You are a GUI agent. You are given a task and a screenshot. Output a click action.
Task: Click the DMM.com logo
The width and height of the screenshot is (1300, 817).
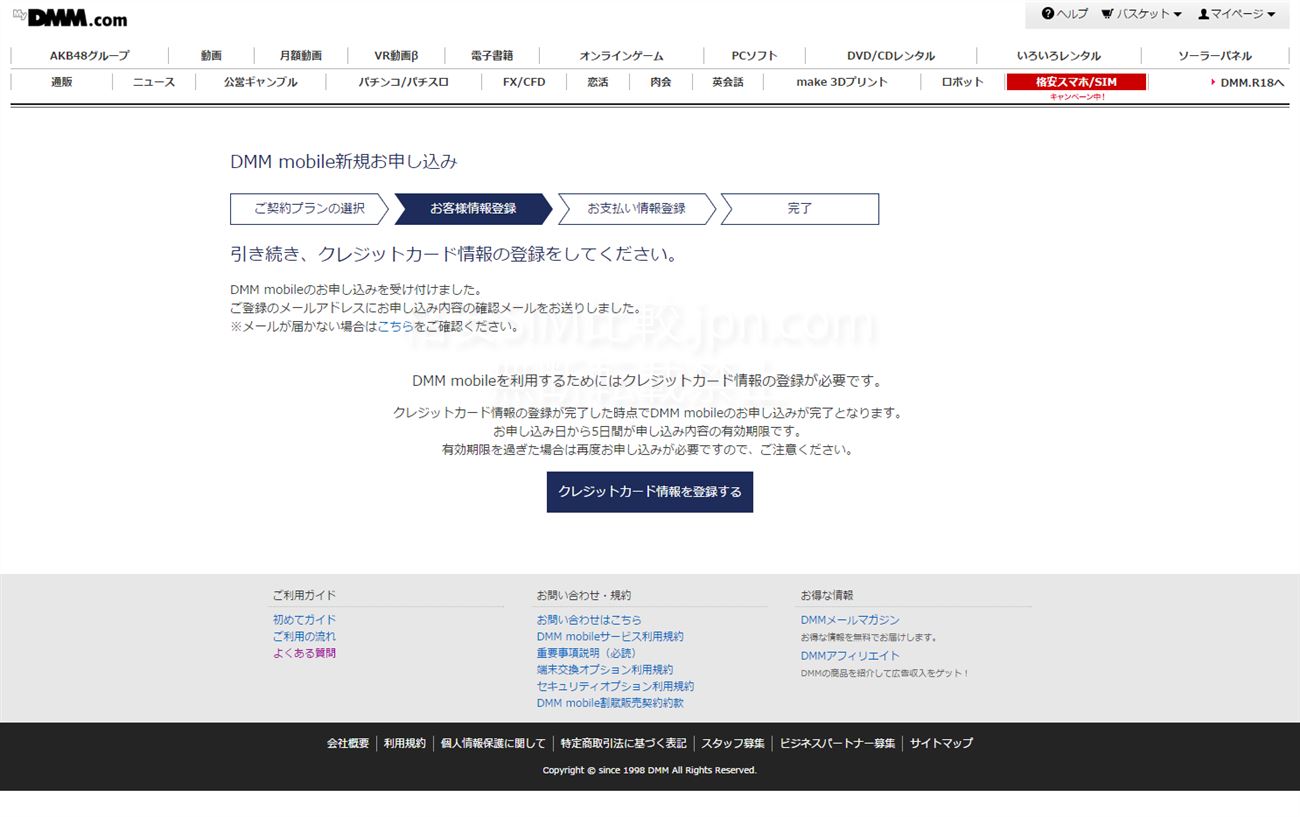pos(70,18)
